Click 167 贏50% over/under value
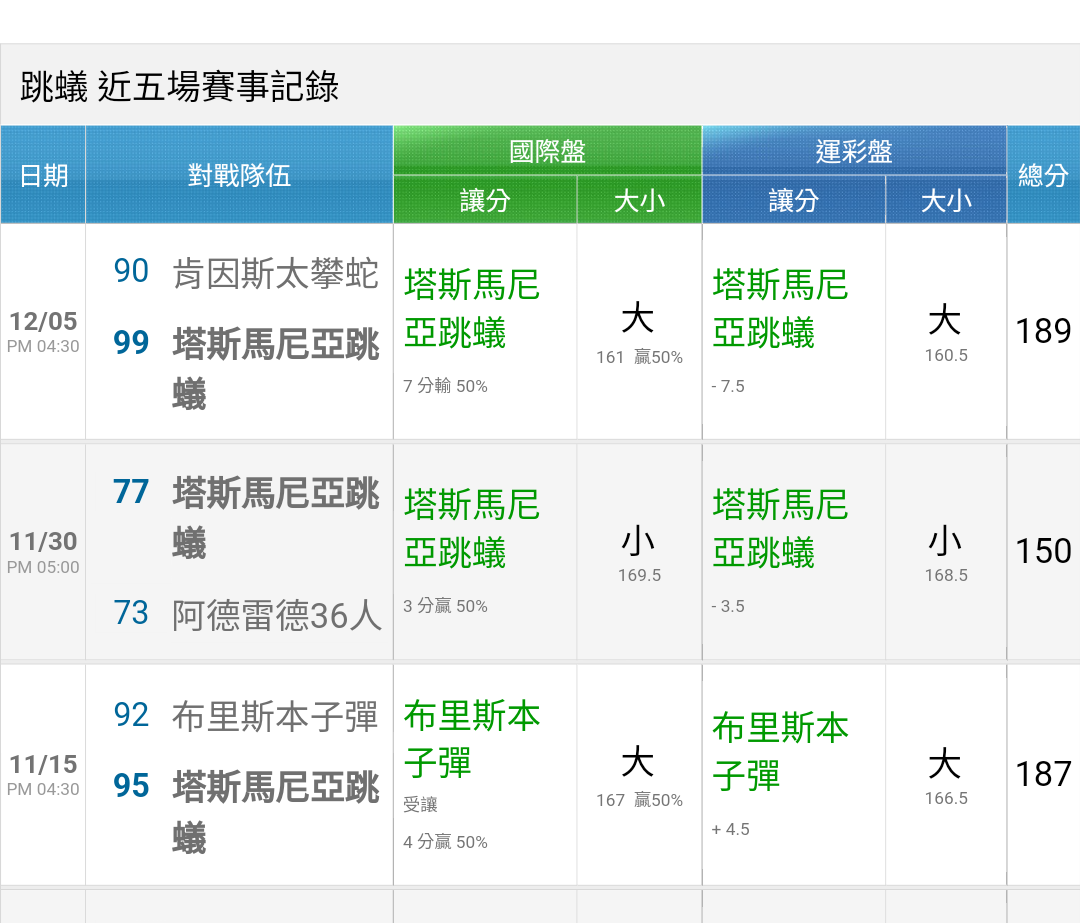Image resolution: width=1080 pixels, height=923 pixels. [x=639, y=800]
